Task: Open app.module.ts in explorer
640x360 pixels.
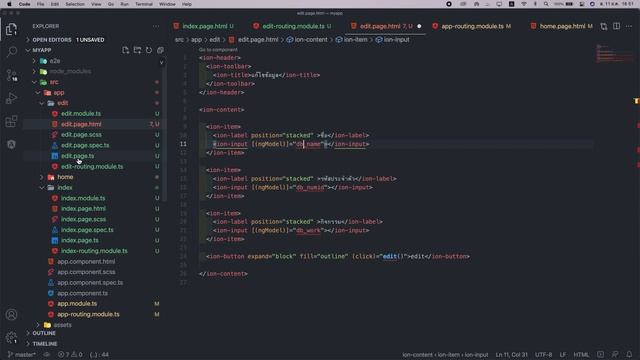Action: 77,304
